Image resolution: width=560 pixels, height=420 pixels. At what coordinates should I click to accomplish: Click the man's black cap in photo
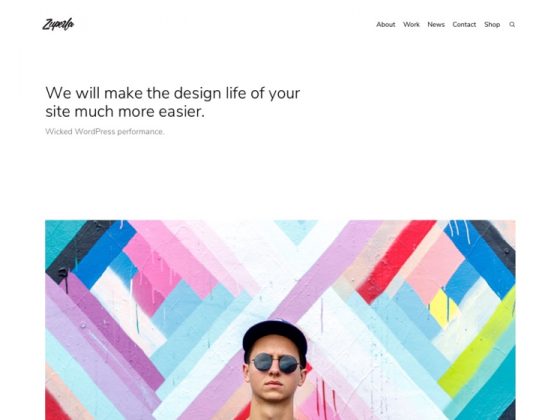tap(274, 338)
